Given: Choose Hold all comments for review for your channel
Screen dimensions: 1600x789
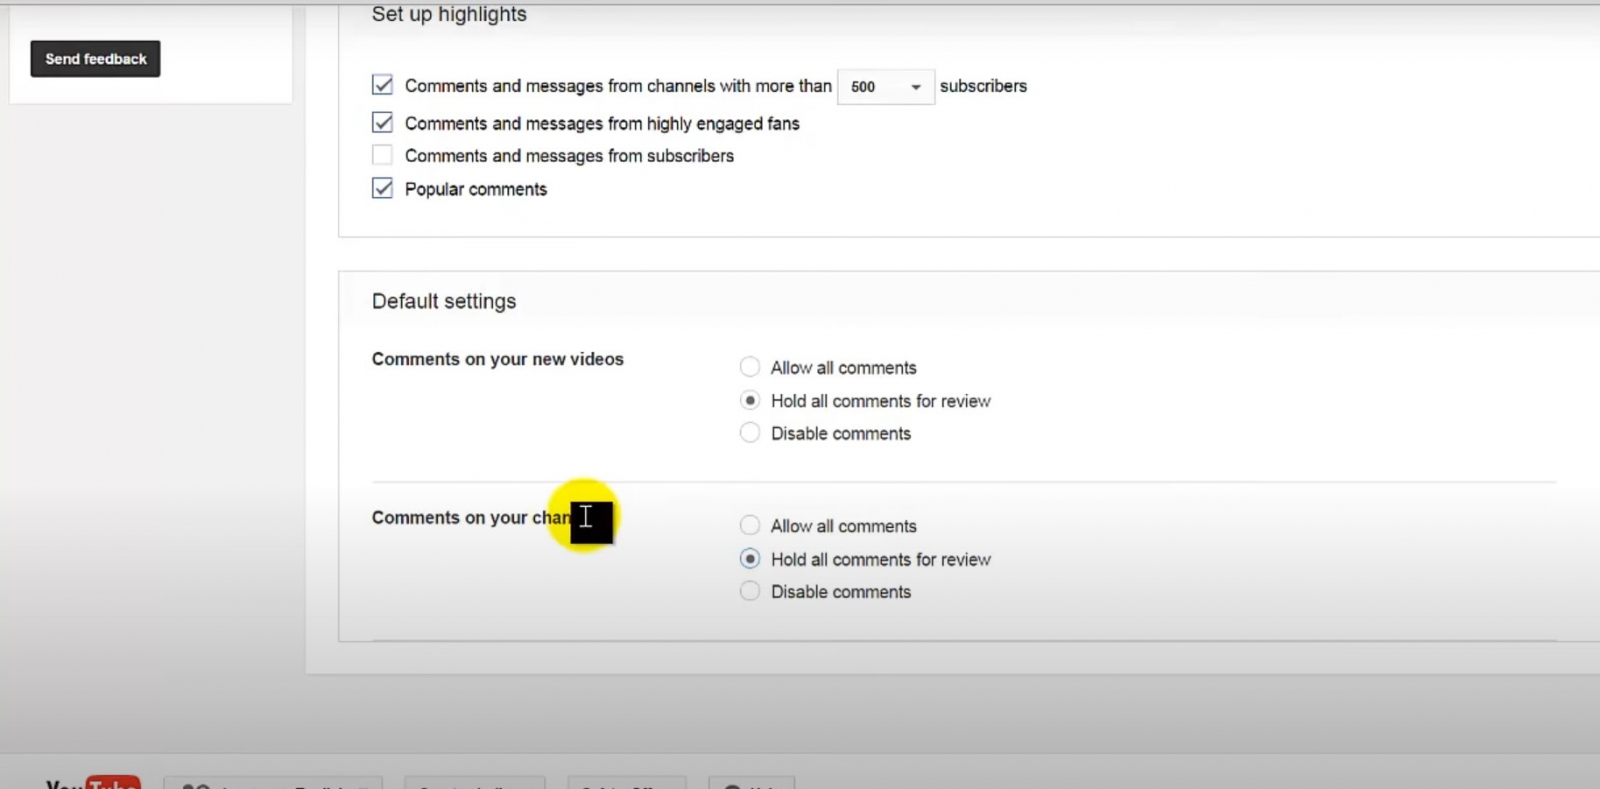Looking at the screenshot, I should (x=750, y=559).
